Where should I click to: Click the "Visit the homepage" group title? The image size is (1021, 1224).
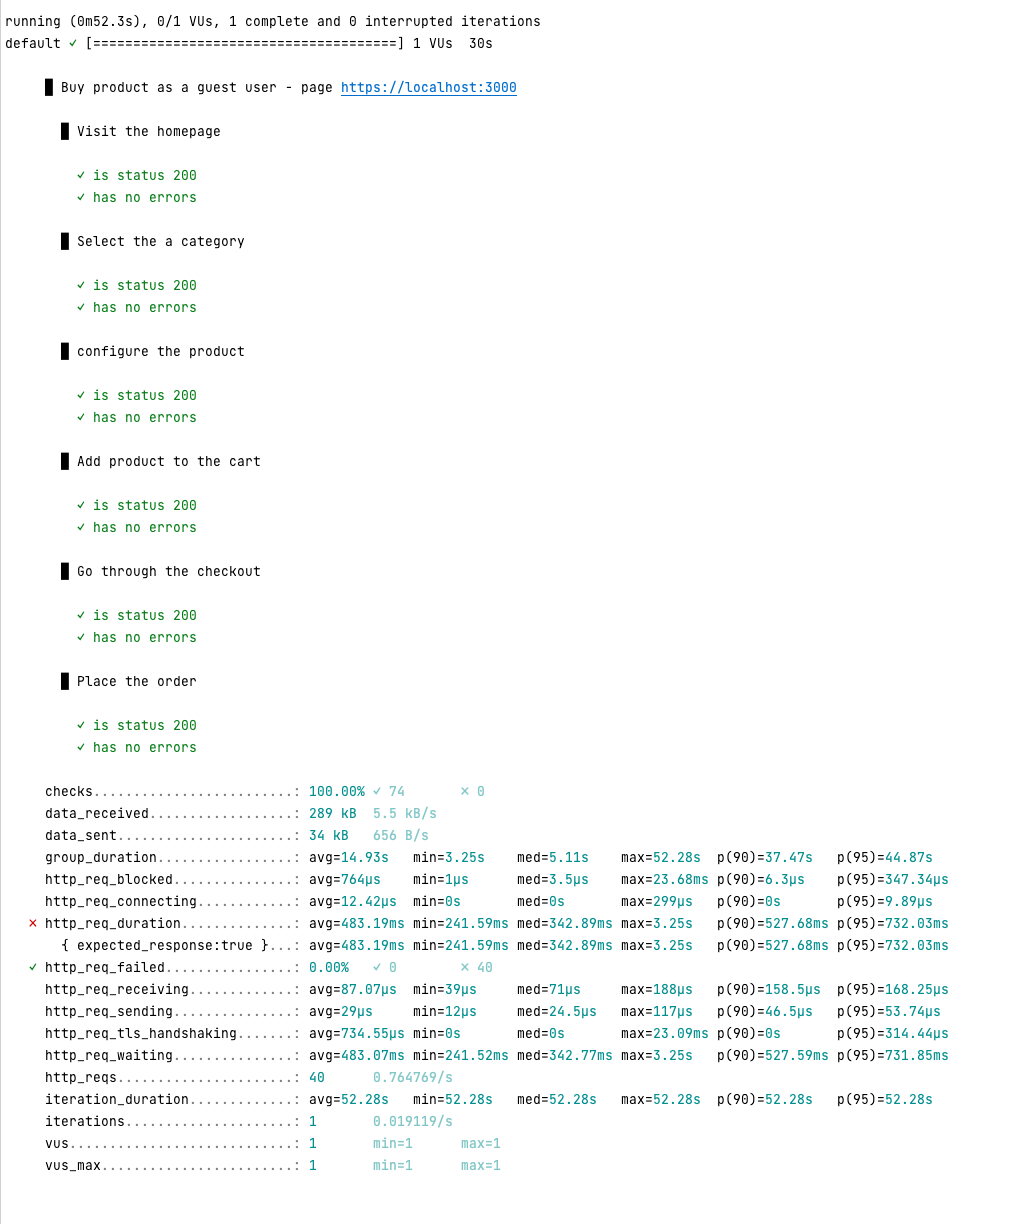[148, 131]
